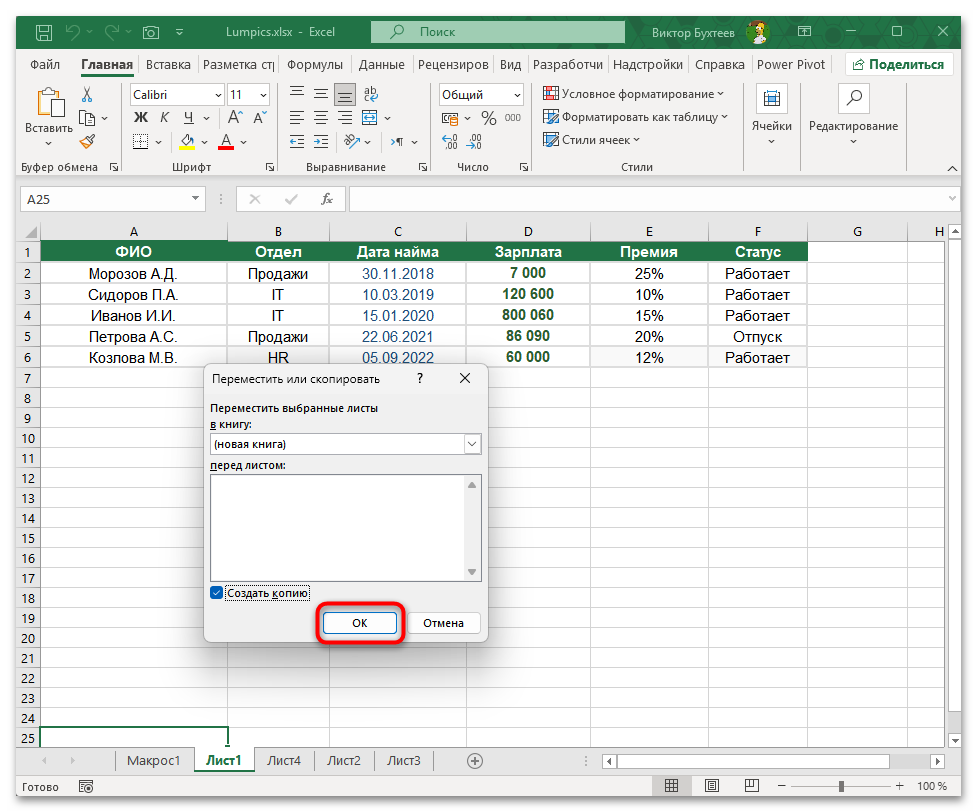Click the Percent style icon

[487, 117]
